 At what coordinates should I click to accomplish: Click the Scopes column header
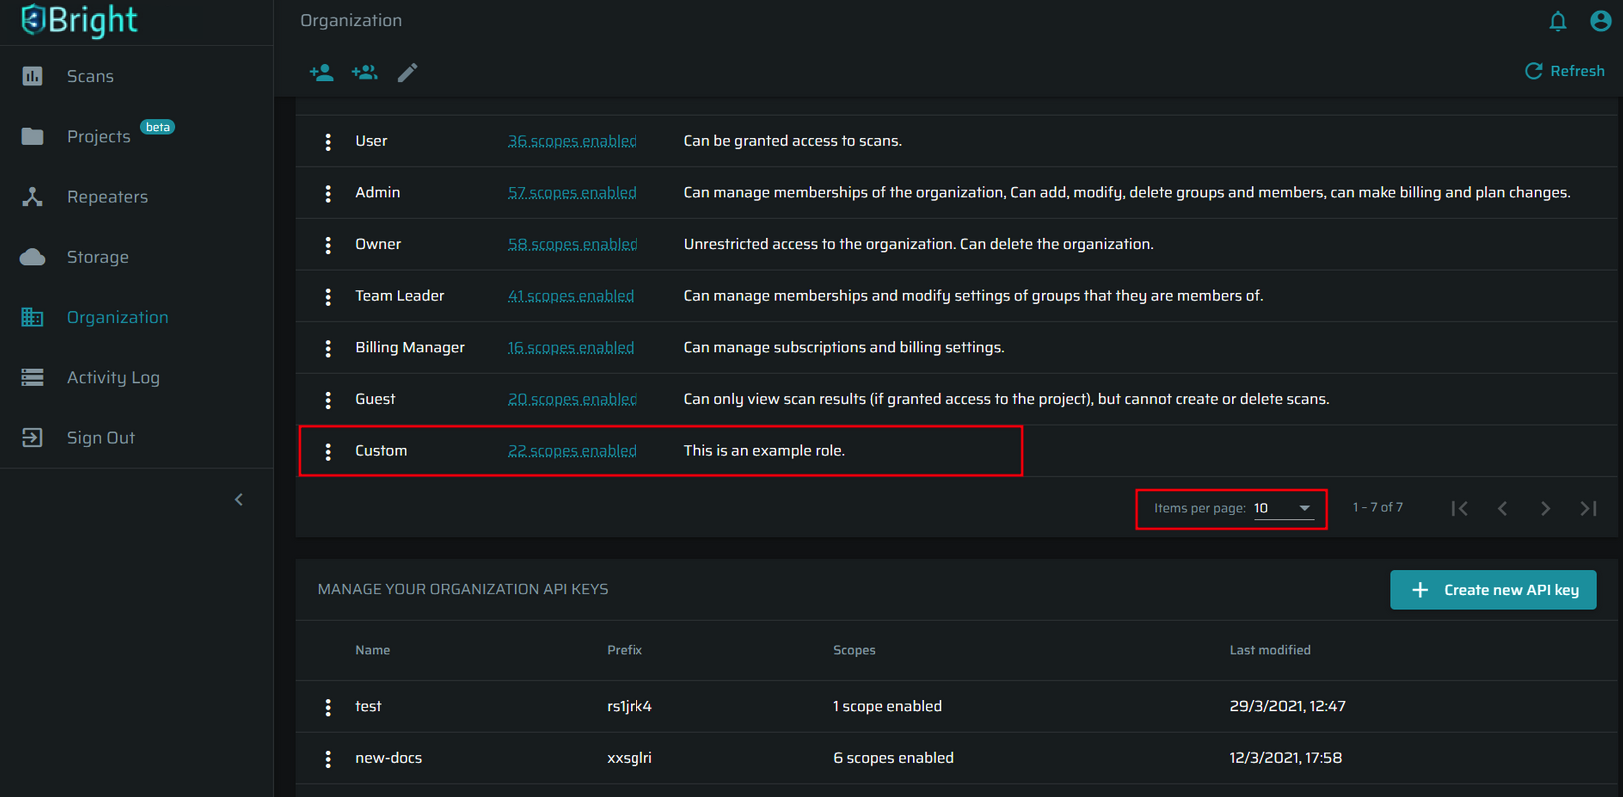click(854, 650)
